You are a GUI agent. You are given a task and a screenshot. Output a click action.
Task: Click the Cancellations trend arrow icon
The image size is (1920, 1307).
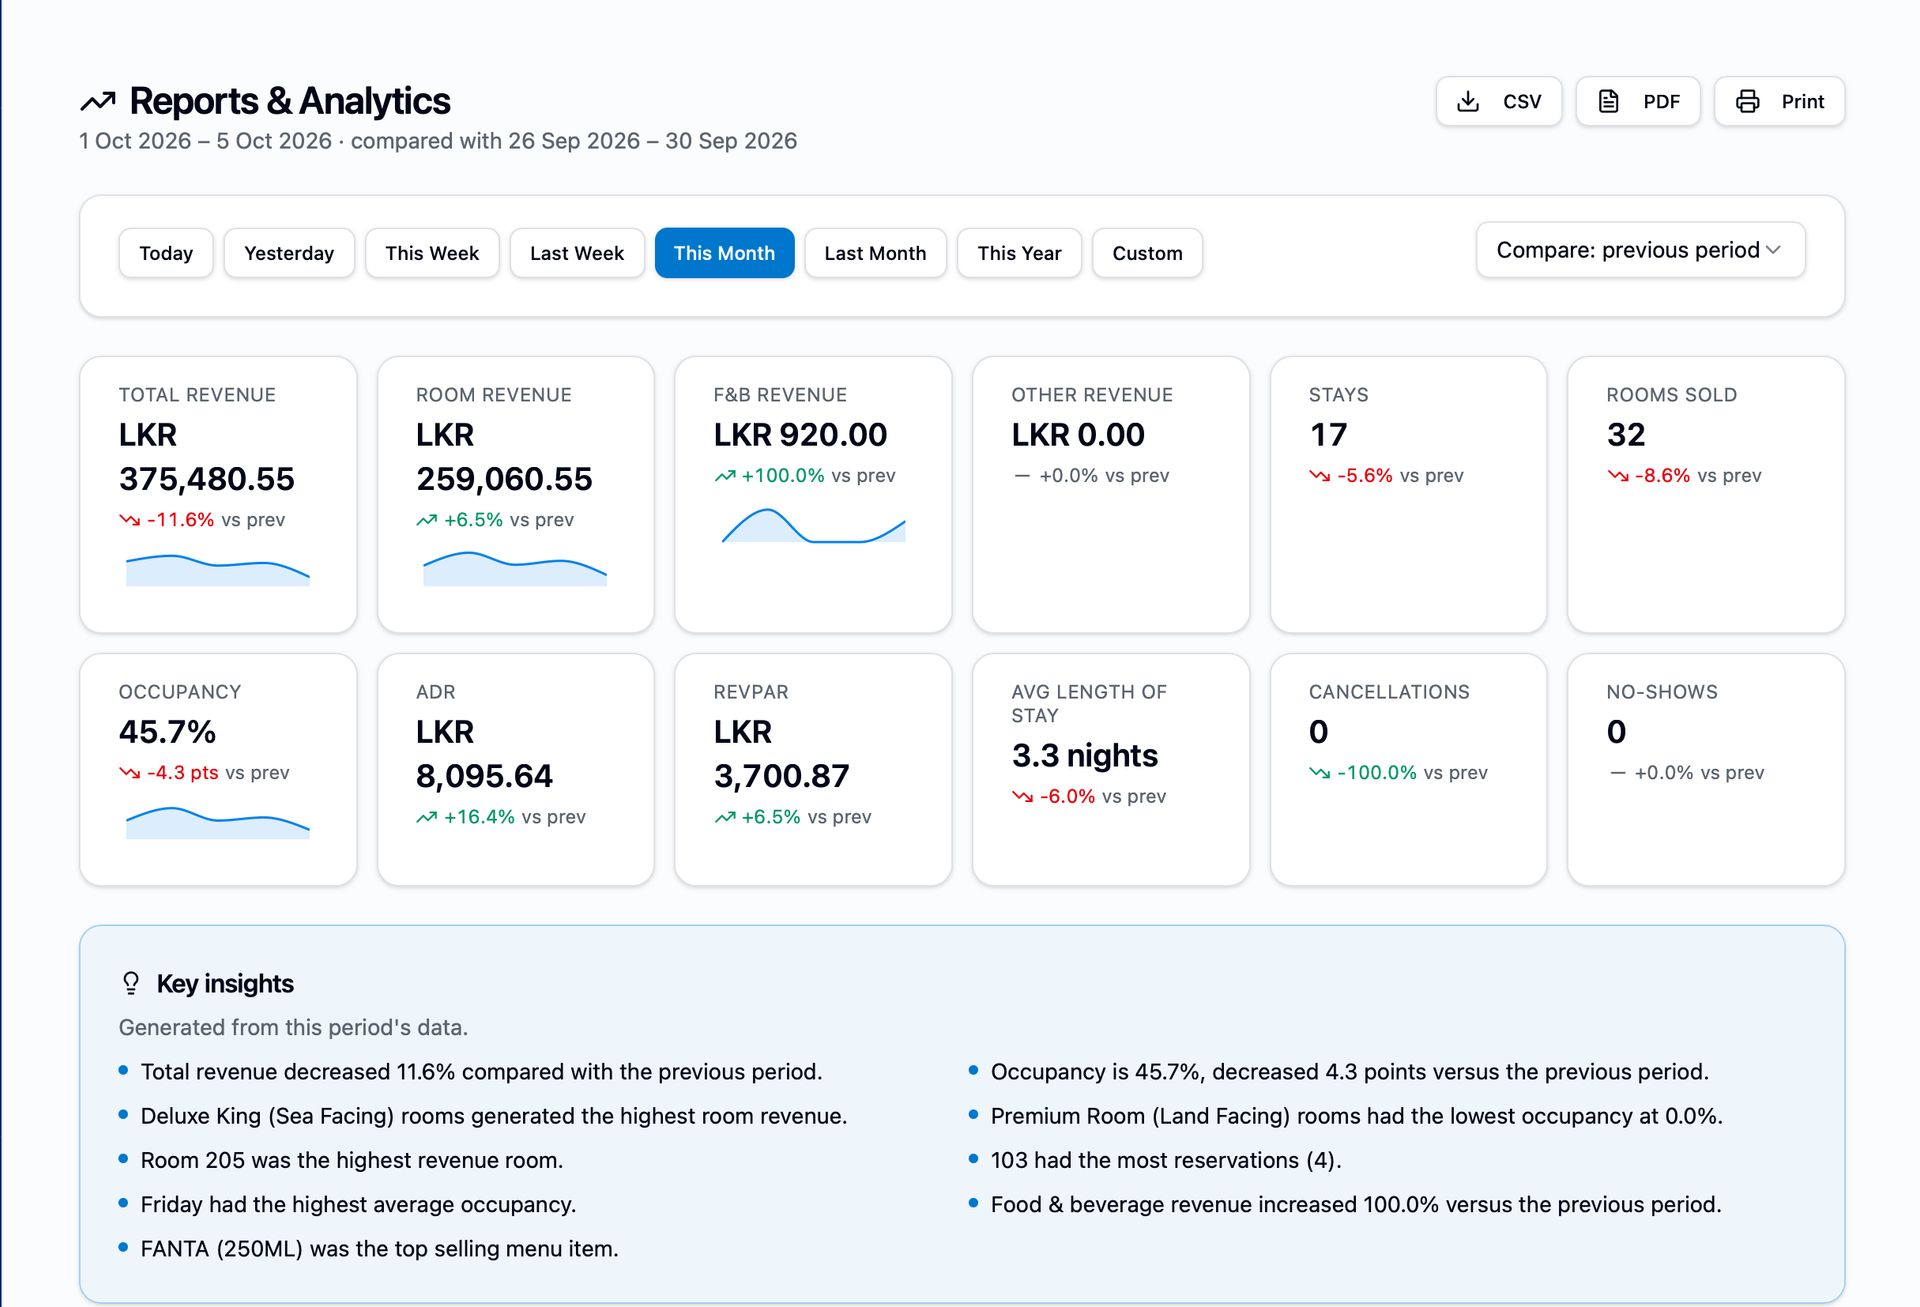point(1320,773)
